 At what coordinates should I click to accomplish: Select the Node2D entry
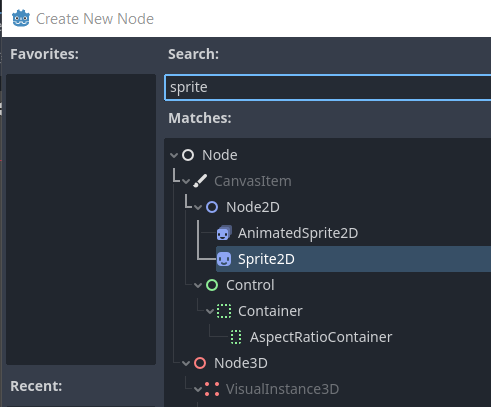tap(253, 207)
